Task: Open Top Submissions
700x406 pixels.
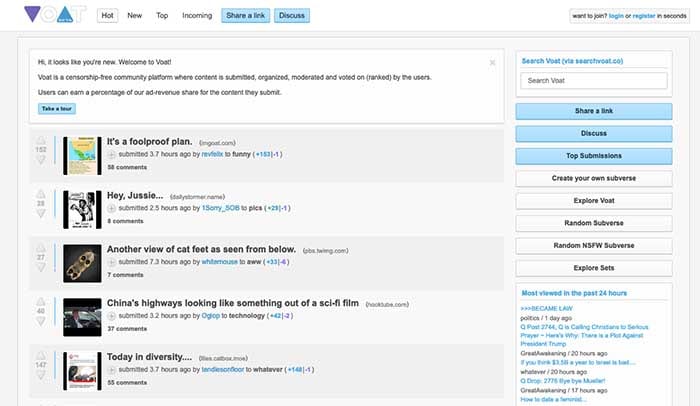Action: (594, 155)
